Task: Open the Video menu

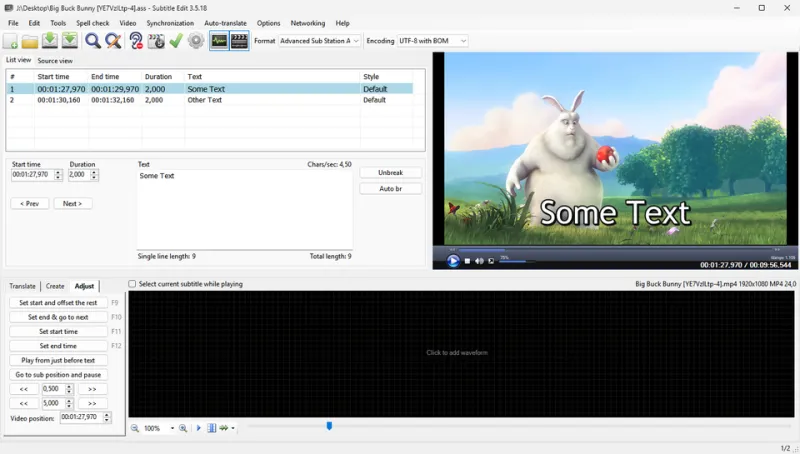Action: click(x=128, y=23)
